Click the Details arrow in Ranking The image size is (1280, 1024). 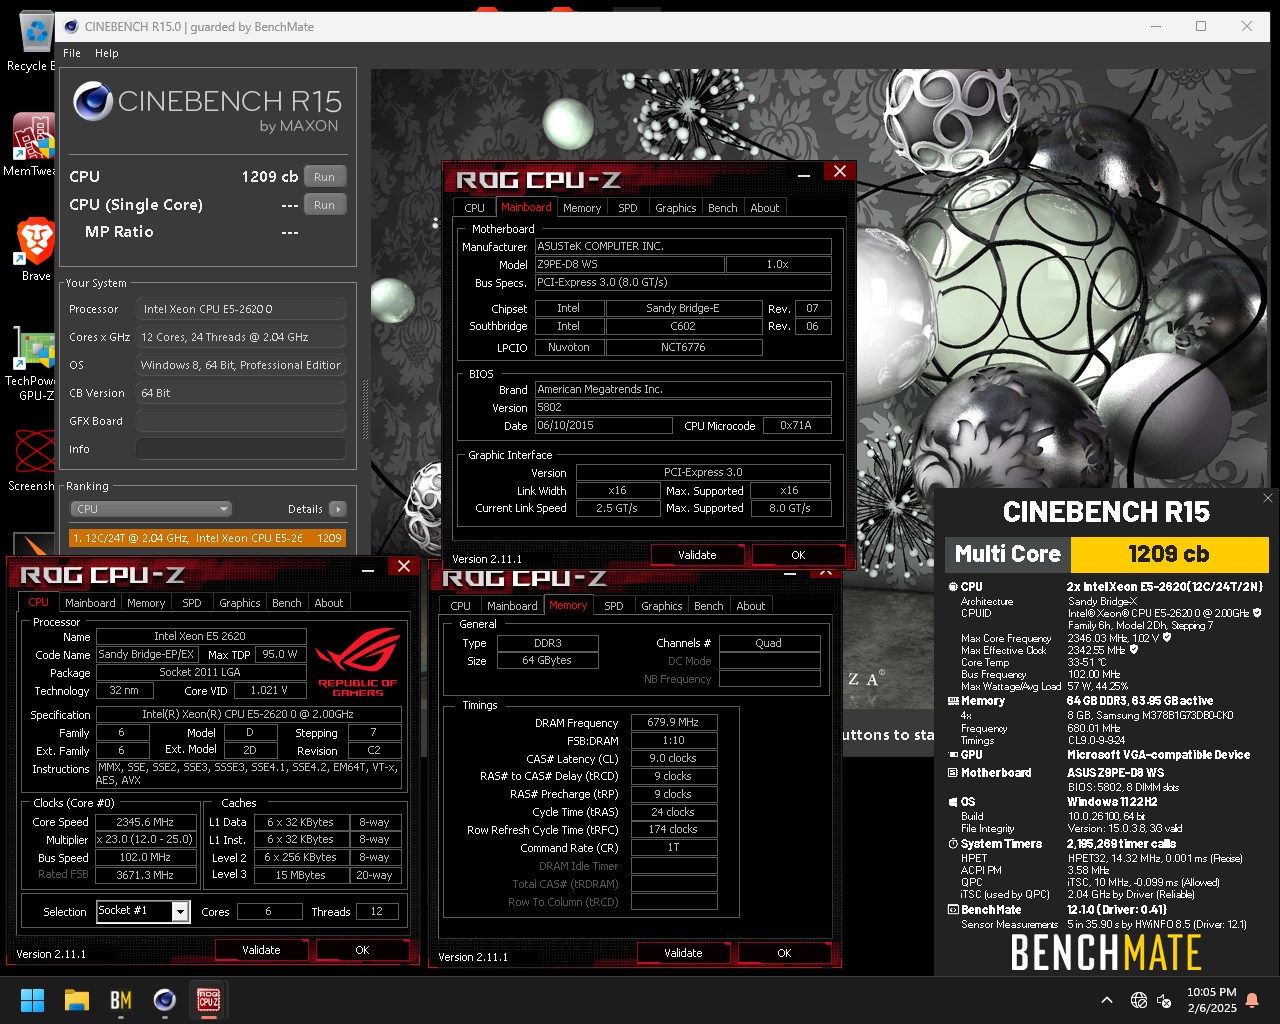click(338, 509)
